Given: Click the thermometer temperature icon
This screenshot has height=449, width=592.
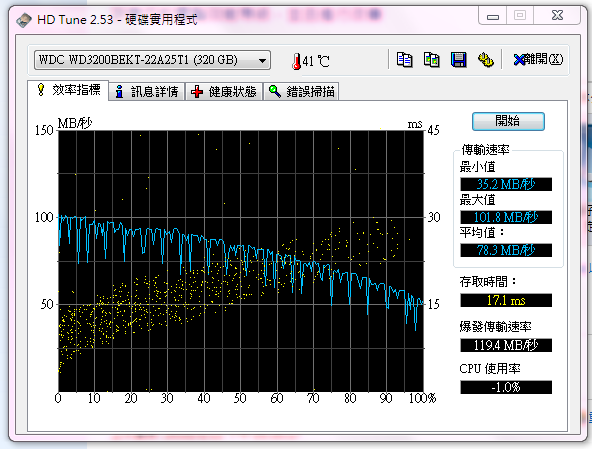Looking at the screenshot, I should 297,61.
